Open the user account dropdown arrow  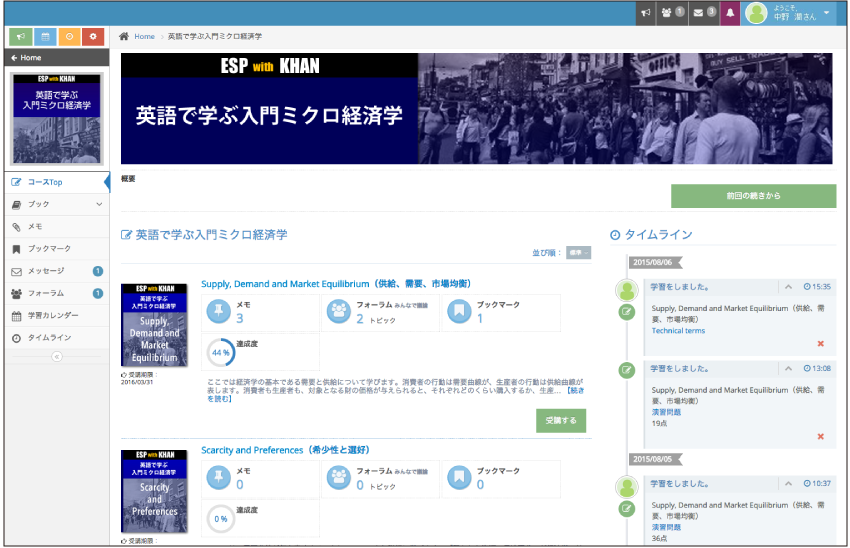[827, 12]
